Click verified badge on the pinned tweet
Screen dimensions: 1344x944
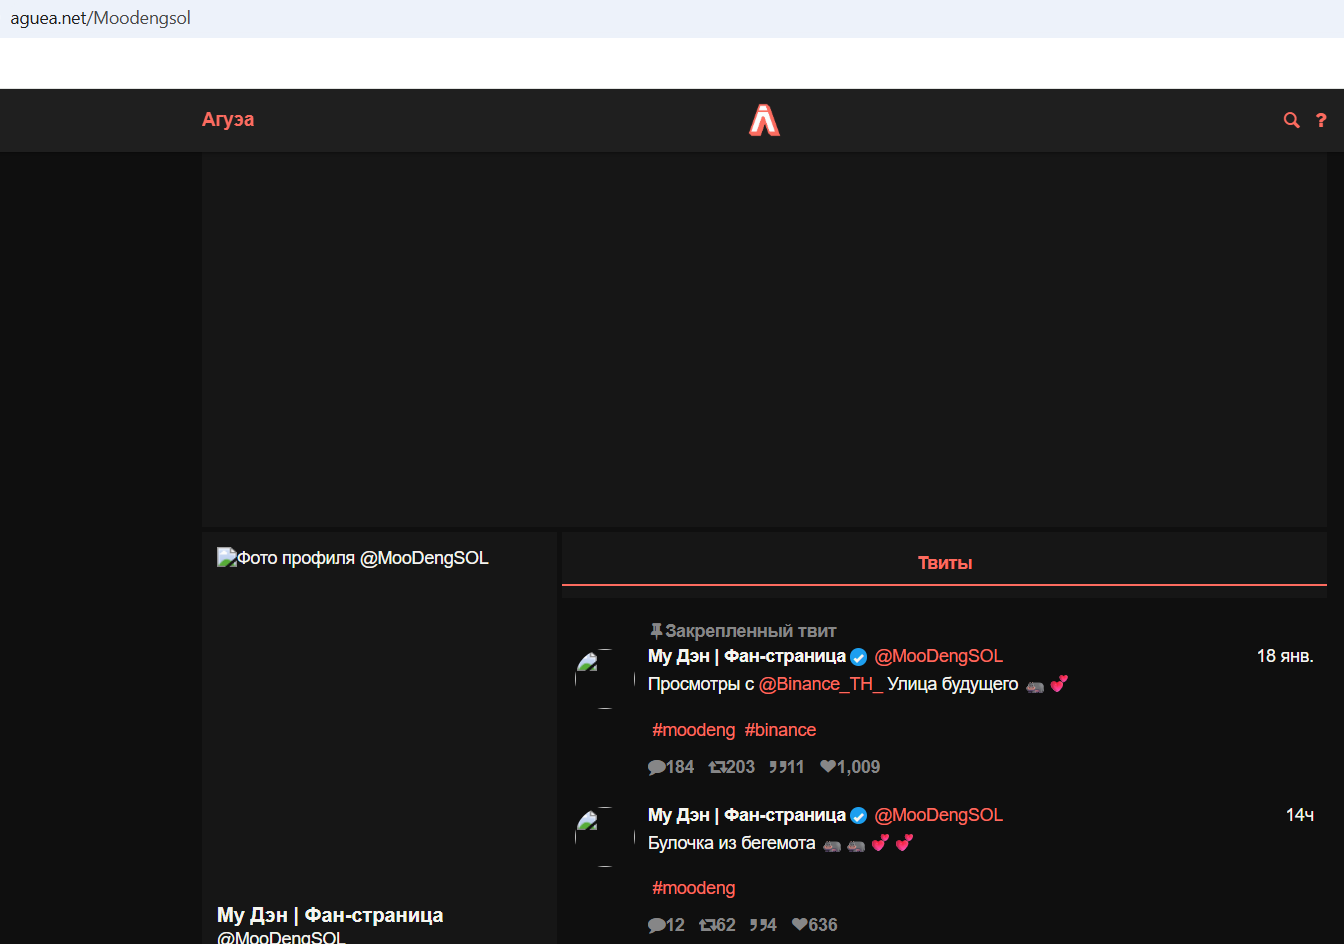858,657
